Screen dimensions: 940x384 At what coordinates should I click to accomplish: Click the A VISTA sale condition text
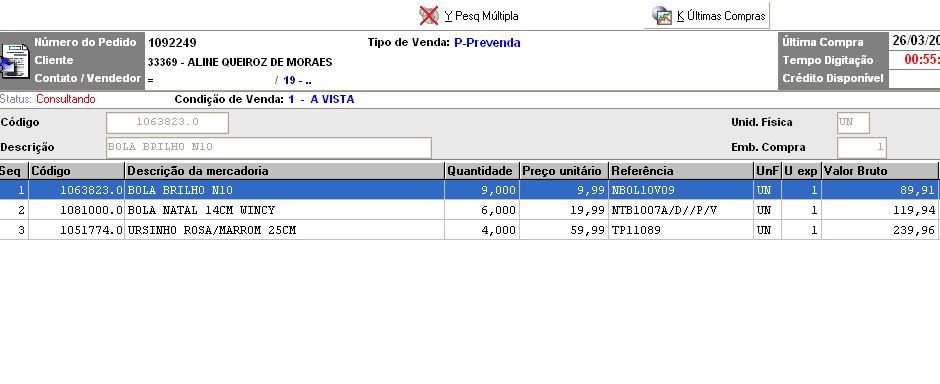pyautogui.click(x=332, y=99)
